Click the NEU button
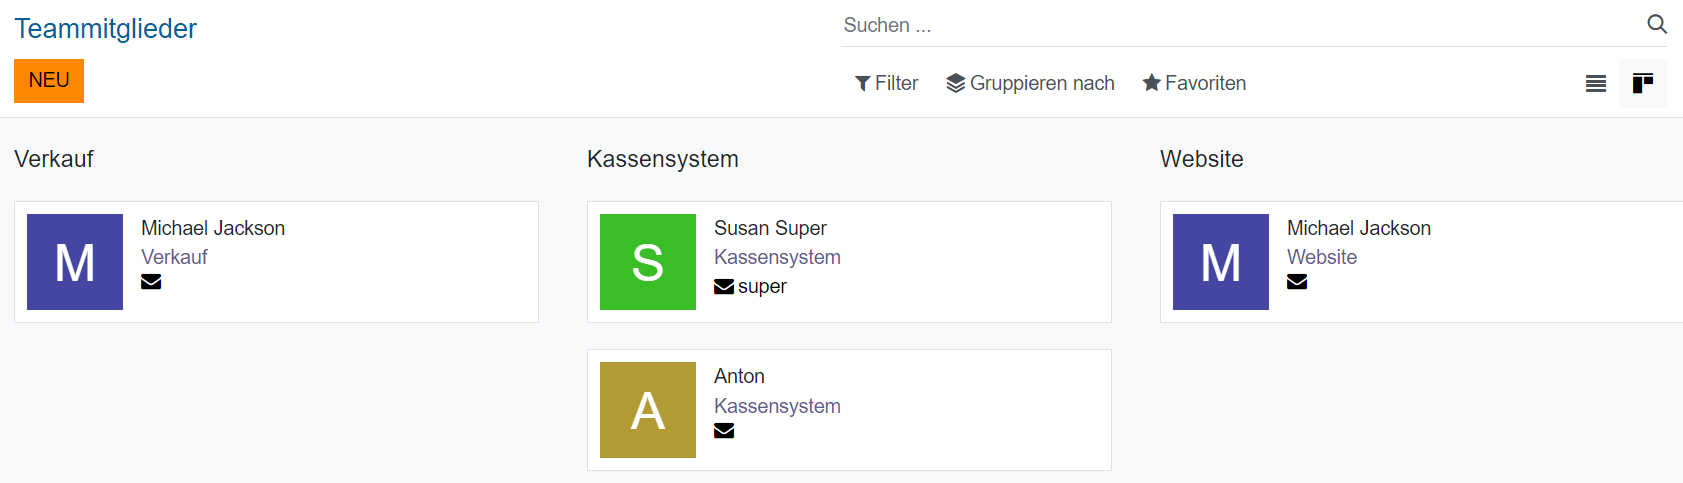This screenshot has width=1683, height=483. (49, 81)
